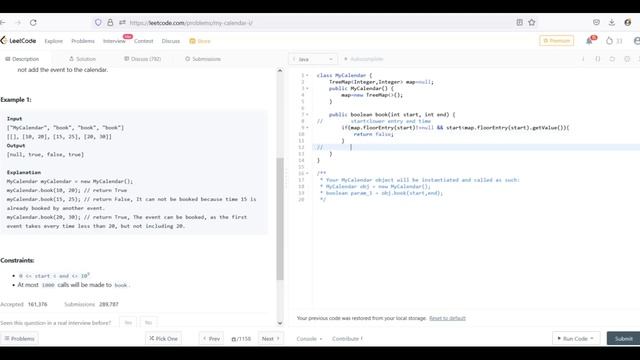The image size is (640, 360).
Task: Go to next problem with Next
Action: [271, 339]
